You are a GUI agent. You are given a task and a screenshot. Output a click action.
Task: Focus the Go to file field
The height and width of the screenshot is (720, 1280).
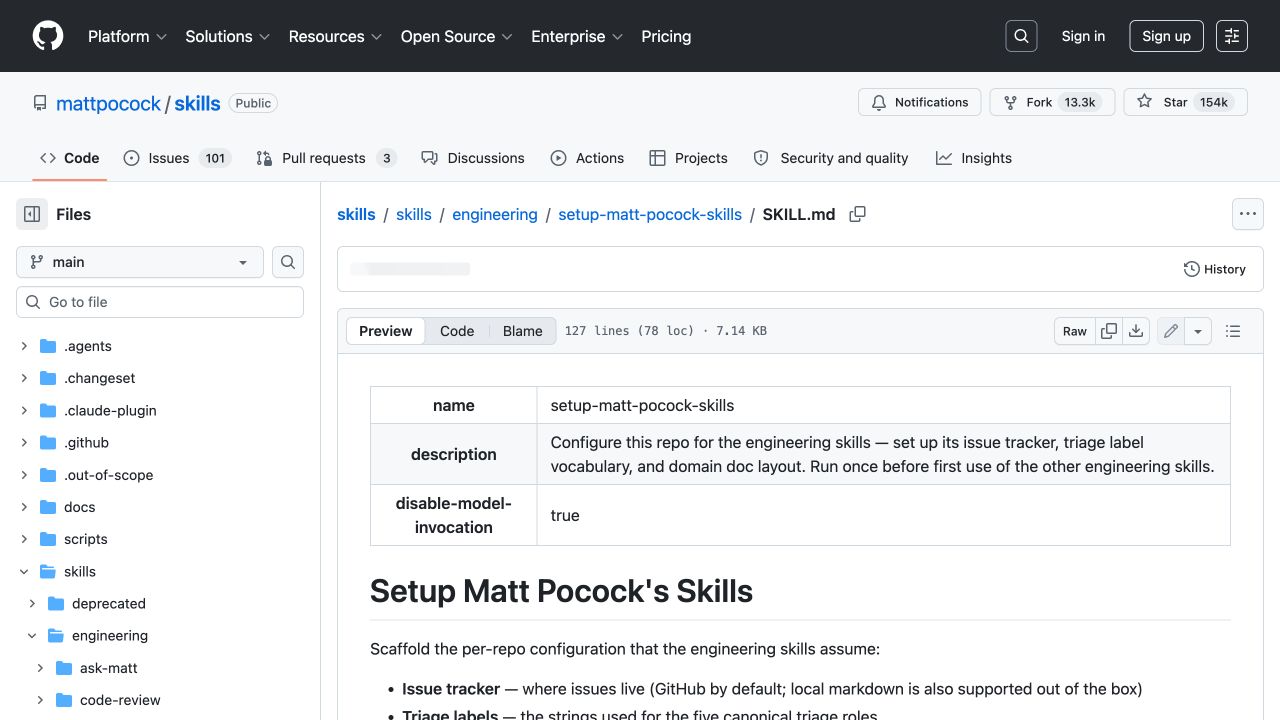[160, 302]
